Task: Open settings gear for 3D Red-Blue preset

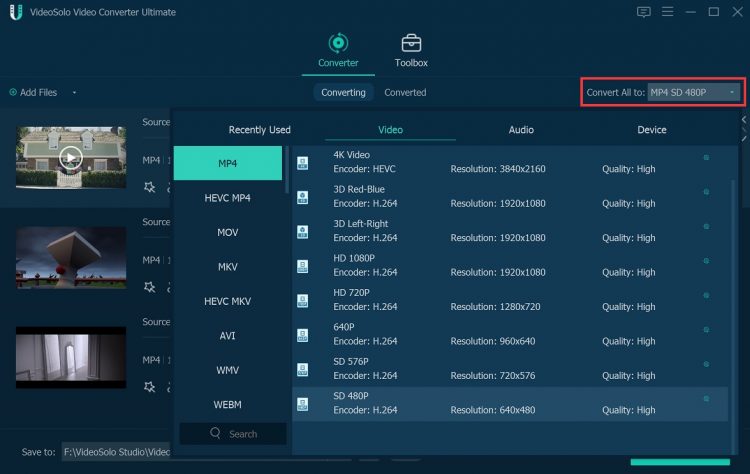Action: click(706, 192)
